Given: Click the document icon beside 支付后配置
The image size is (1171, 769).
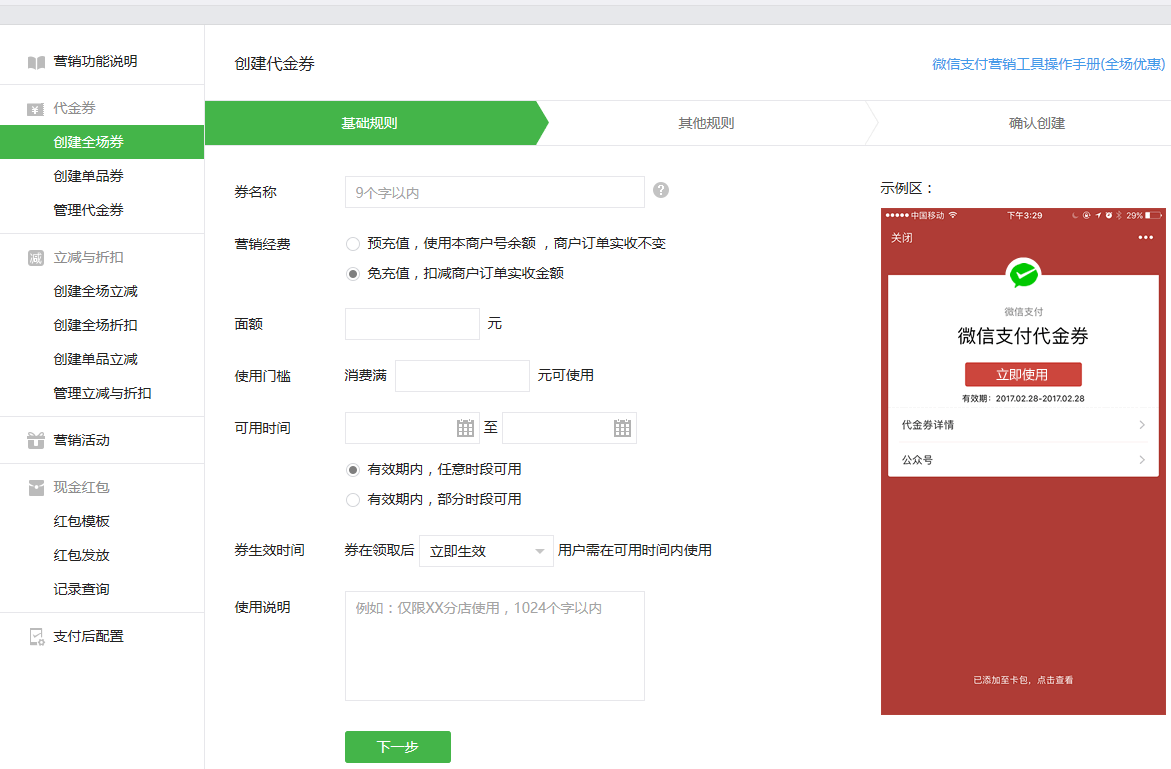Looking at the screenshot, I should tap(36, 636).
